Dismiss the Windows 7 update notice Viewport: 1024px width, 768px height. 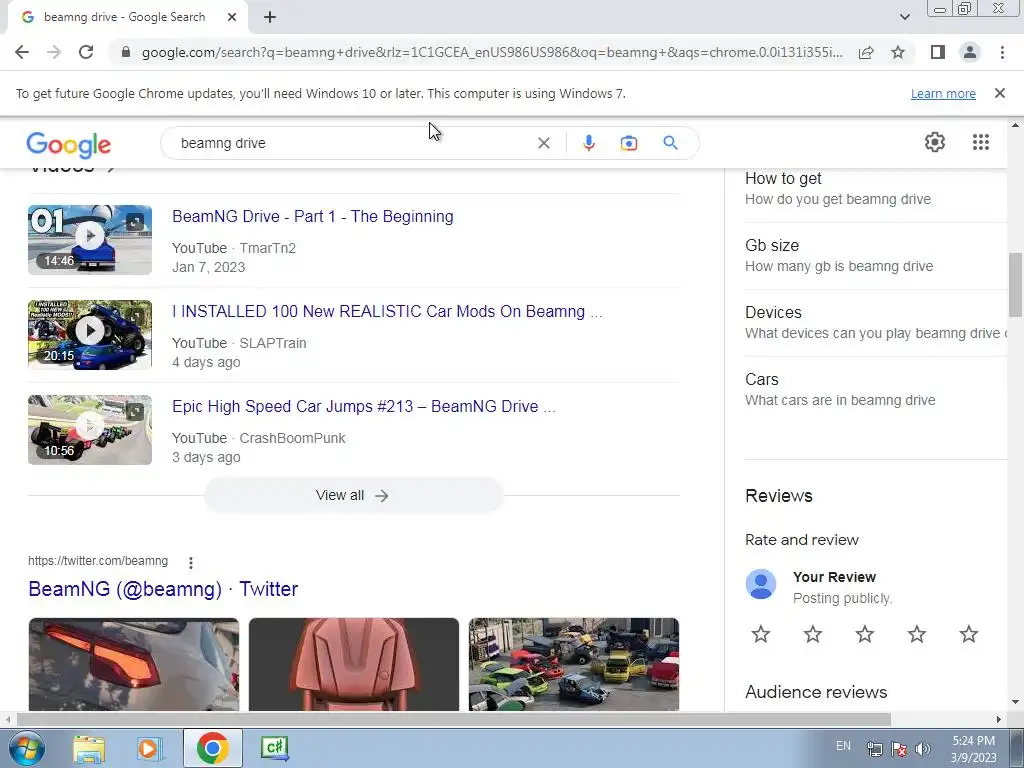point(999,93)
